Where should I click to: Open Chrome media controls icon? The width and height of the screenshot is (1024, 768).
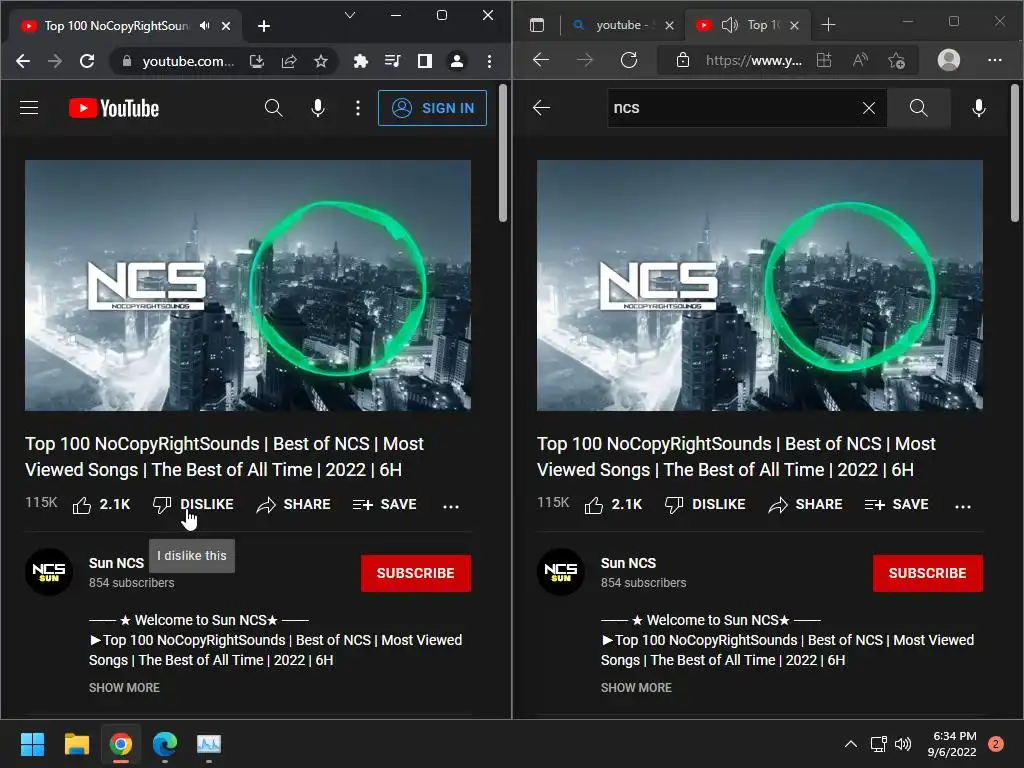[x=392, y=61]
